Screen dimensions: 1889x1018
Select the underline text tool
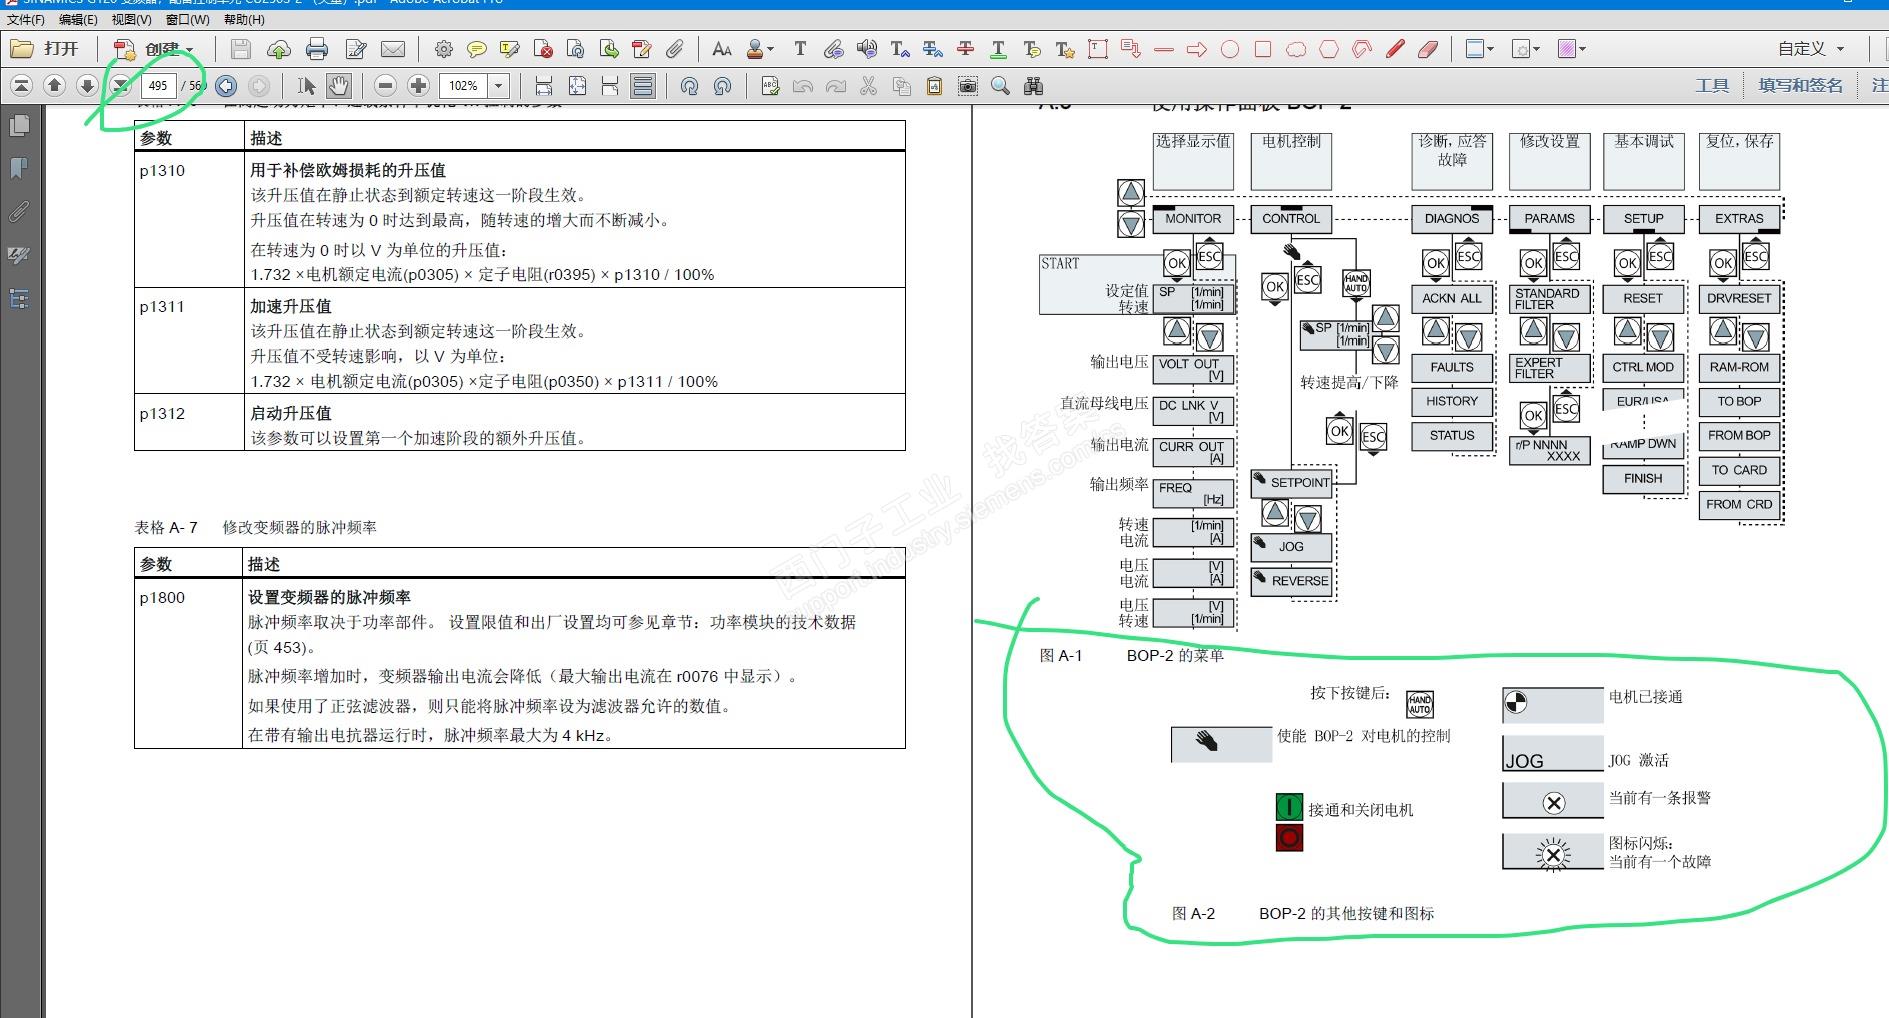pos(998,49)
